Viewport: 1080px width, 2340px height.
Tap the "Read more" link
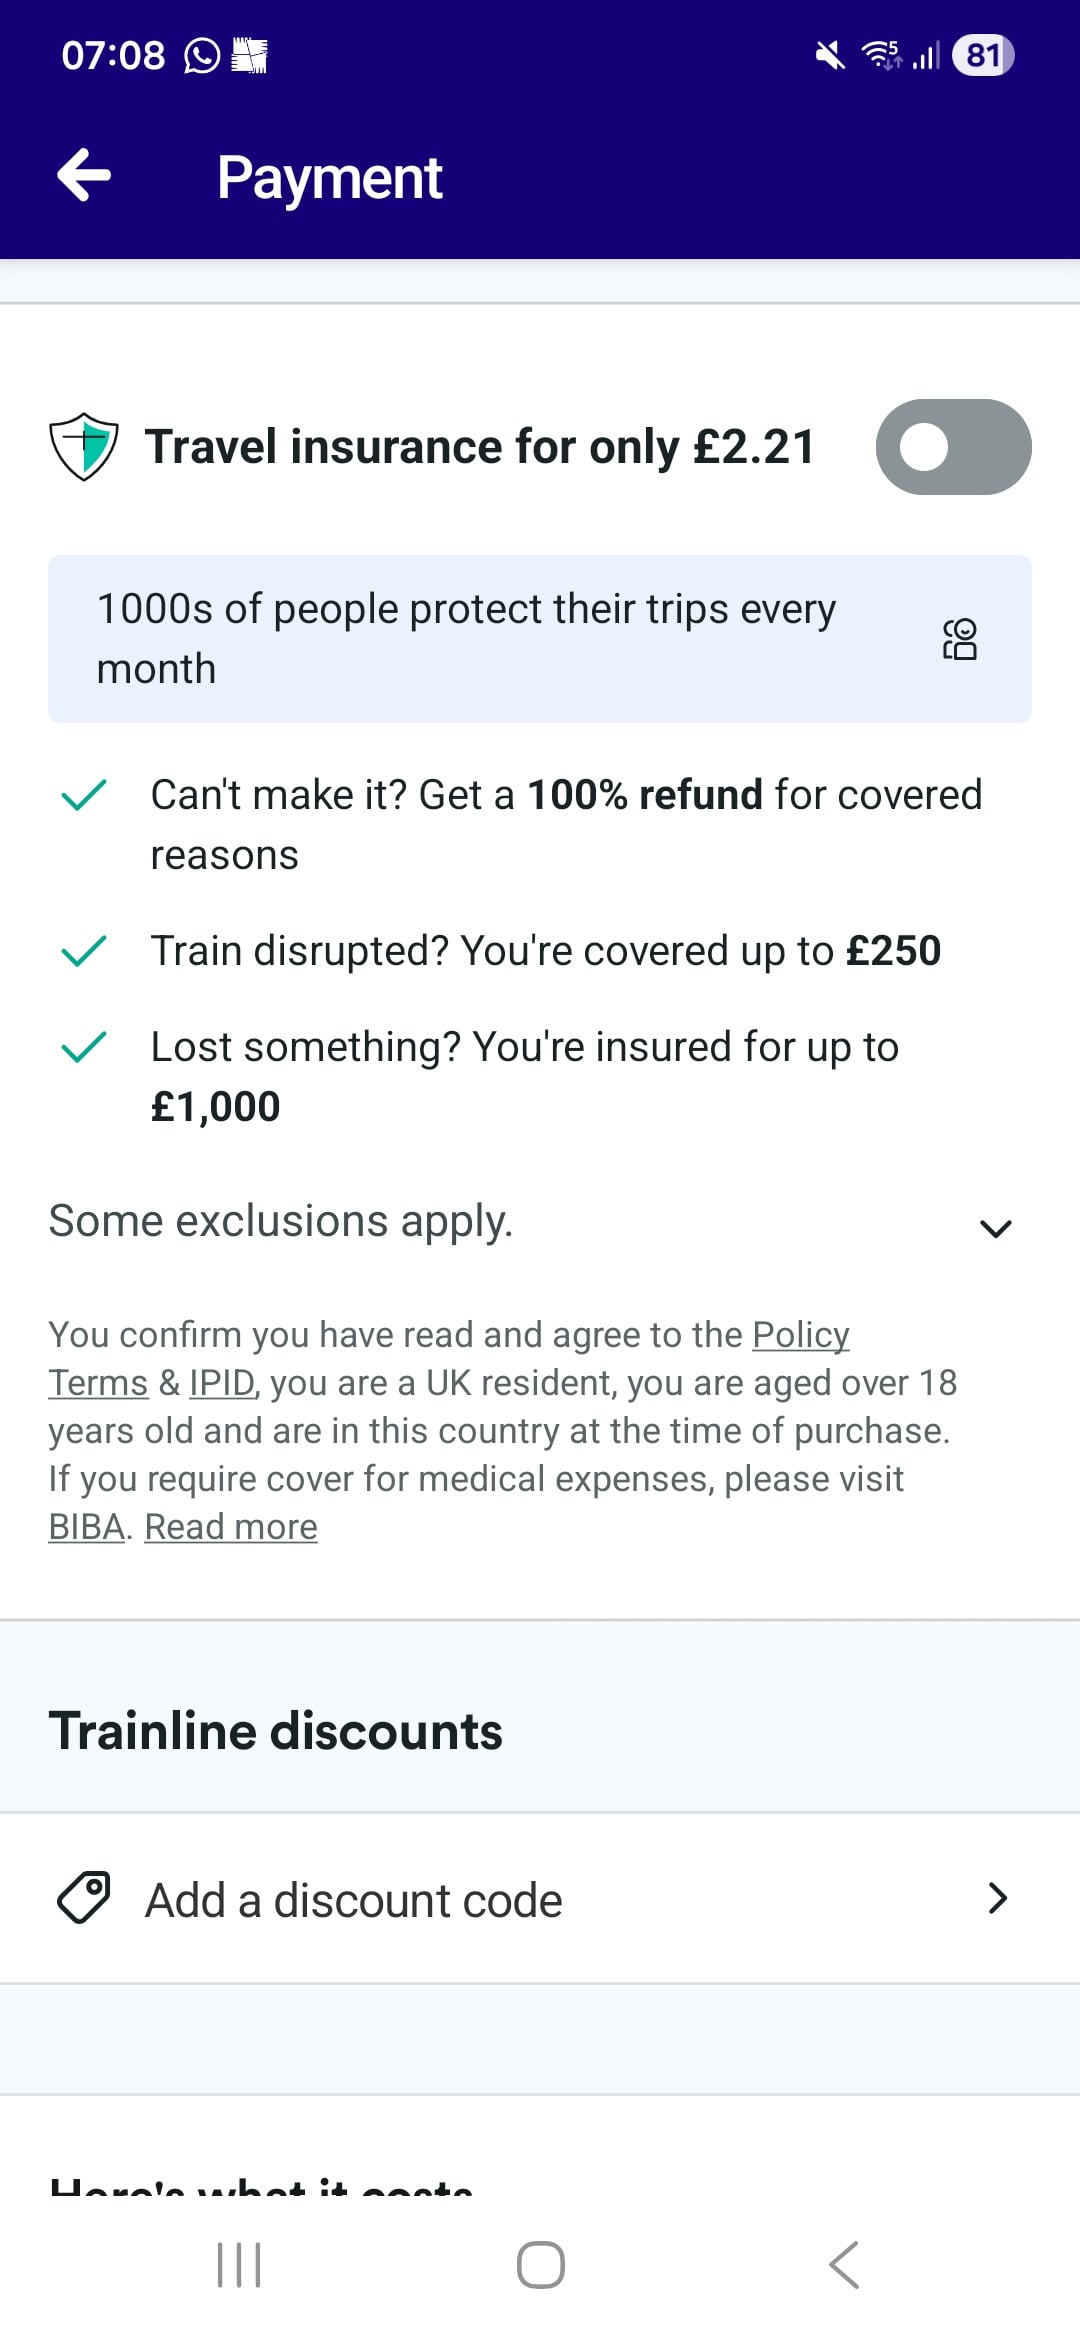[x=231, y=1527]
